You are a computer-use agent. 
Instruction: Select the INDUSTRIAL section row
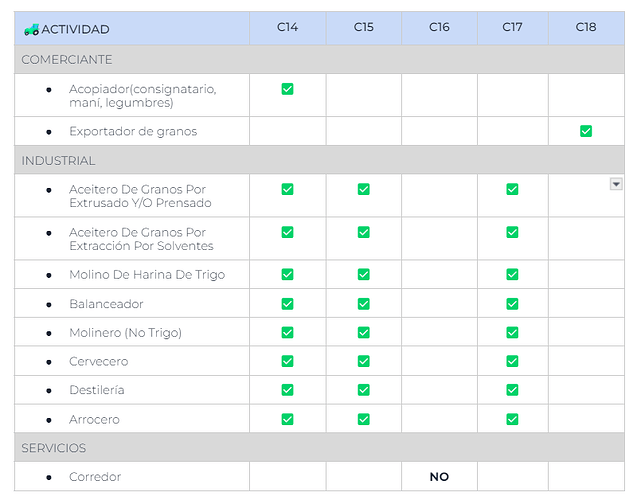pos(58,161)
